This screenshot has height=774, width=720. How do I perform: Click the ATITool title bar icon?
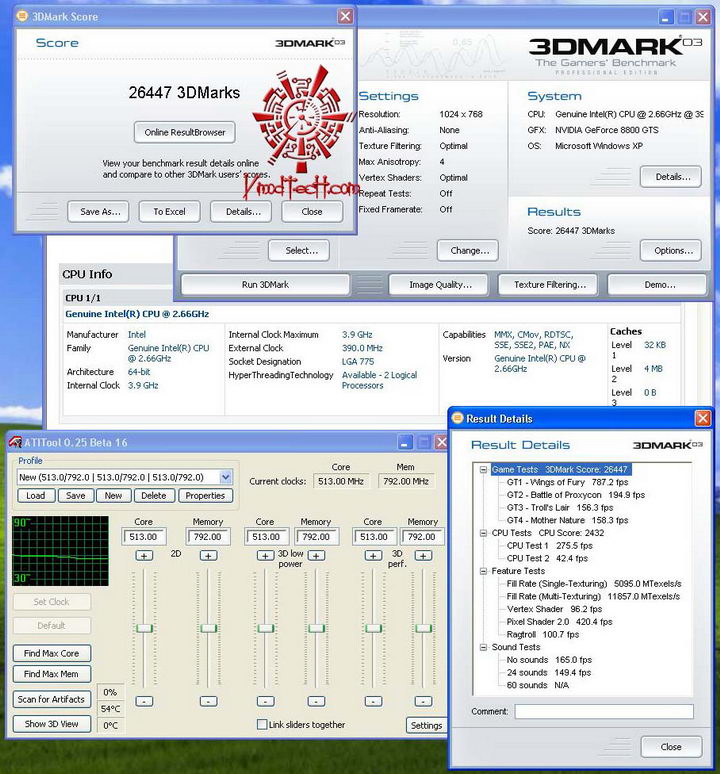coord(15,442)
